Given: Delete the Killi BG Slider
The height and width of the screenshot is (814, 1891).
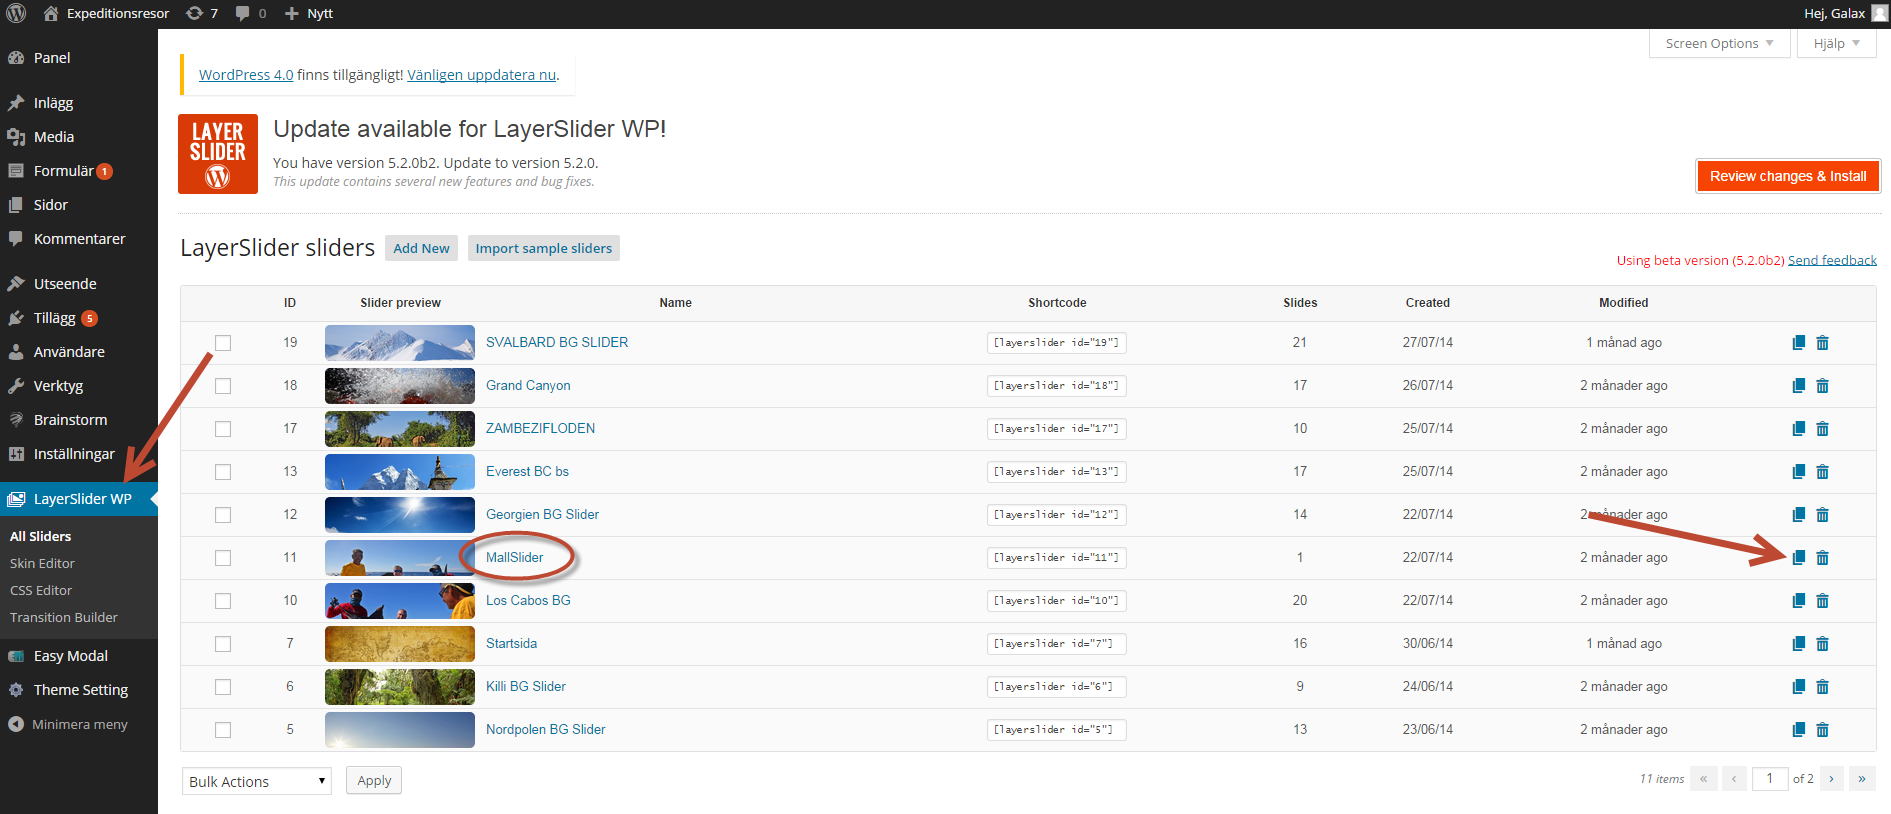Looking at the screenshot, I should pyautogui.click(x=1822, y=687).
